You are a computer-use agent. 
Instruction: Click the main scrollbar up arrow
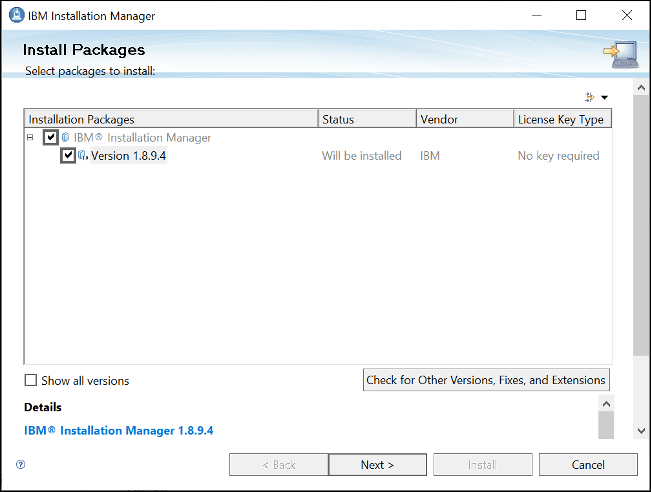pyautogui.click(x=641, y=88)
